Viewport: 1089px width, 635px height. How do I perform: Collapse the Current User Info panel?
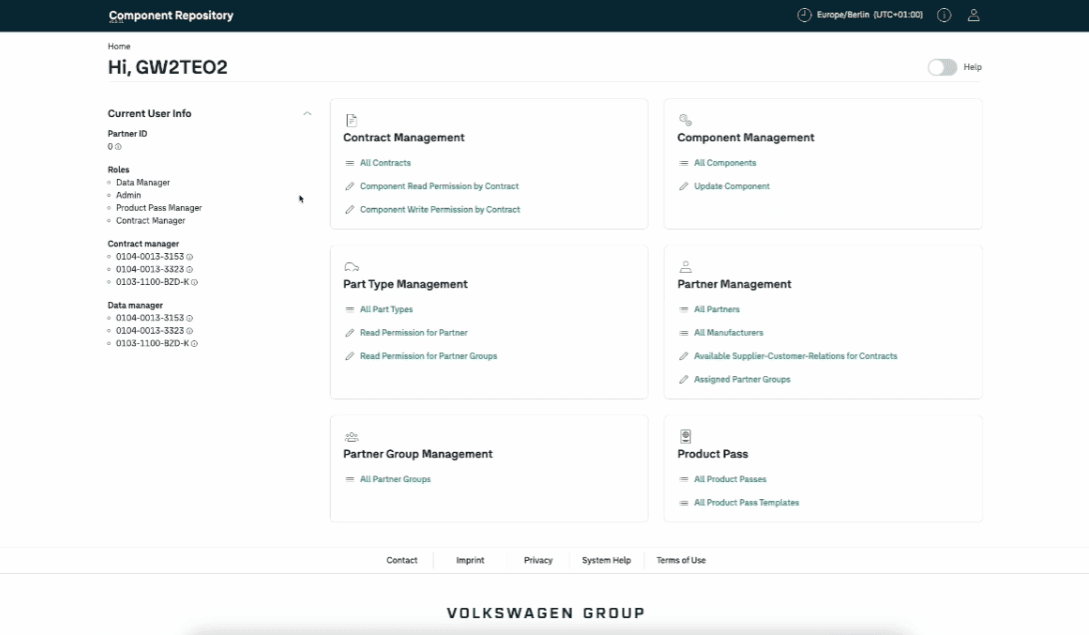307,114
